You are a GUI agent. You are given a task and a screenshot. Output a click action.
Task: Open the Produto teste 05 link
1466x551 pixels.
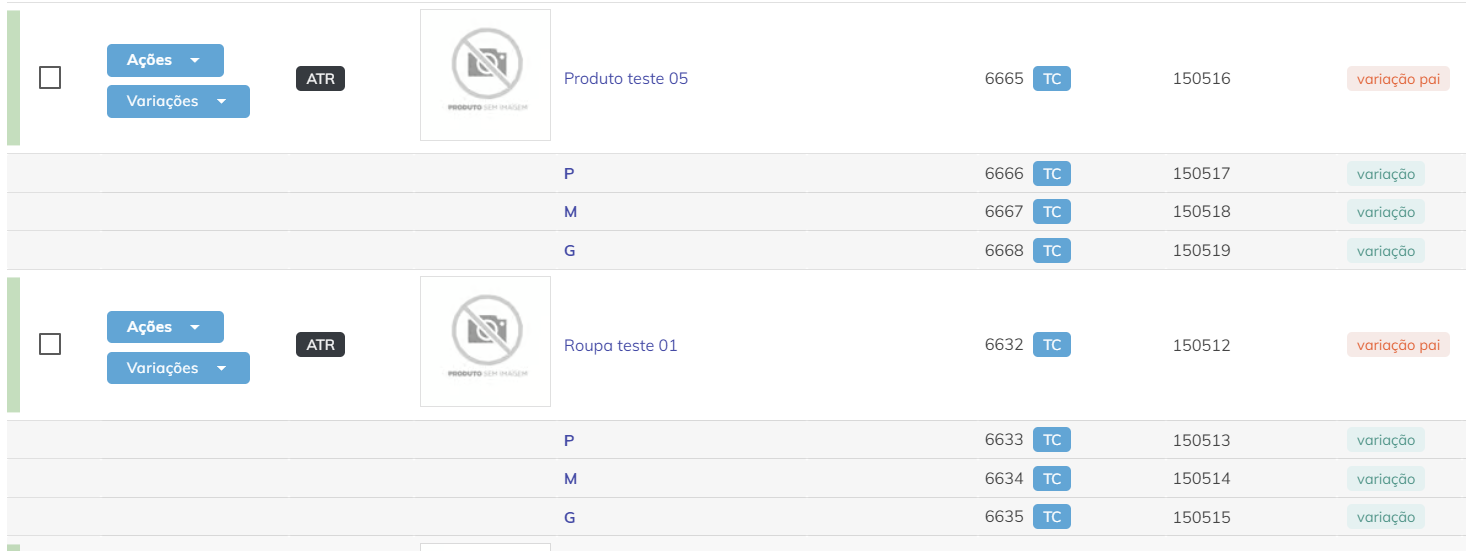click(626, 78)
